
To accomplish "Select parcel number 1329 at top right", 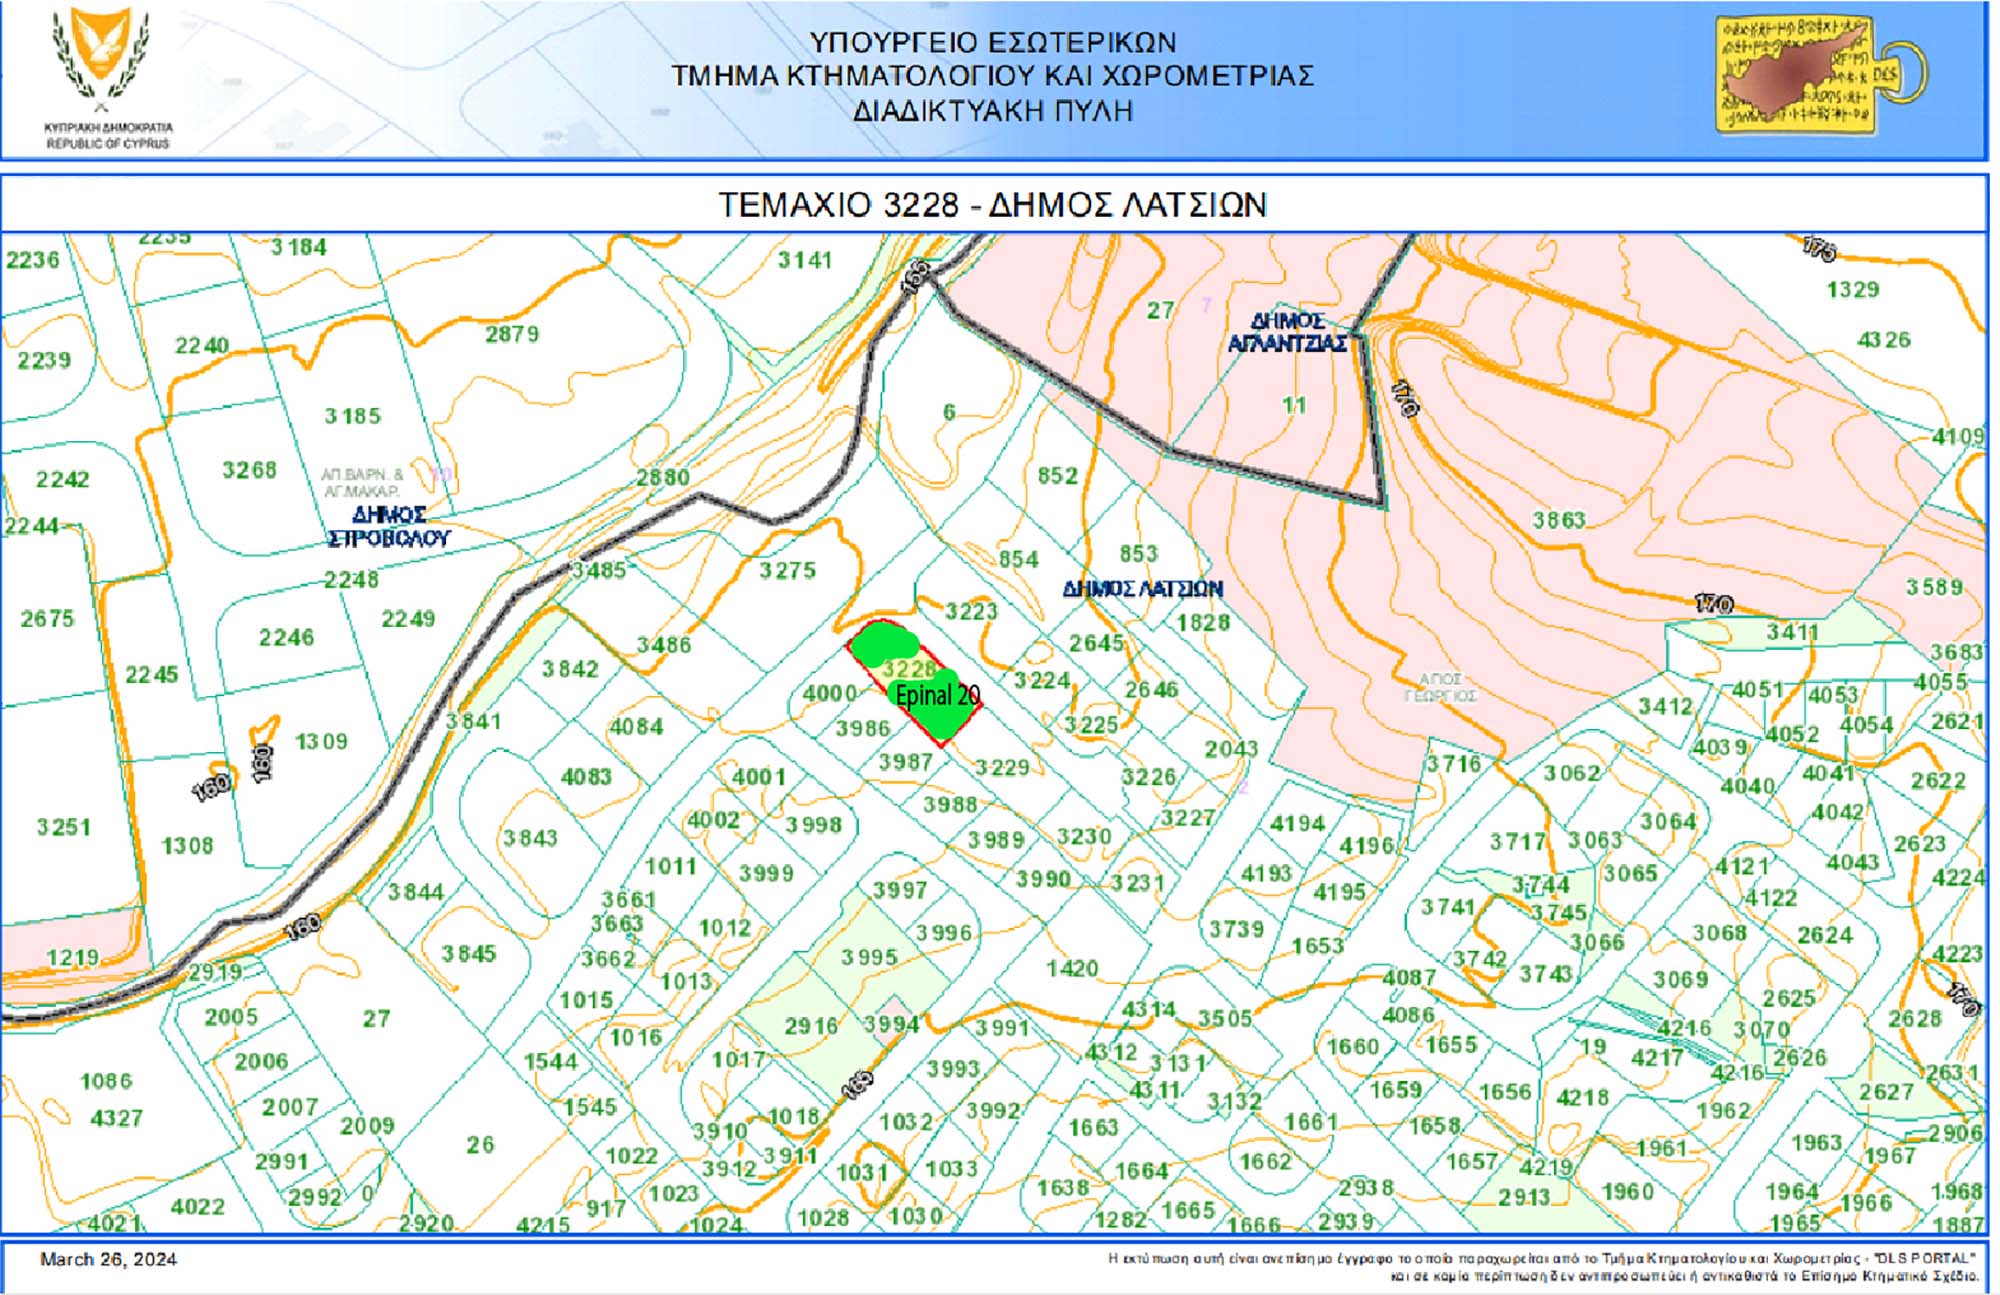I will coord(1852,290).
